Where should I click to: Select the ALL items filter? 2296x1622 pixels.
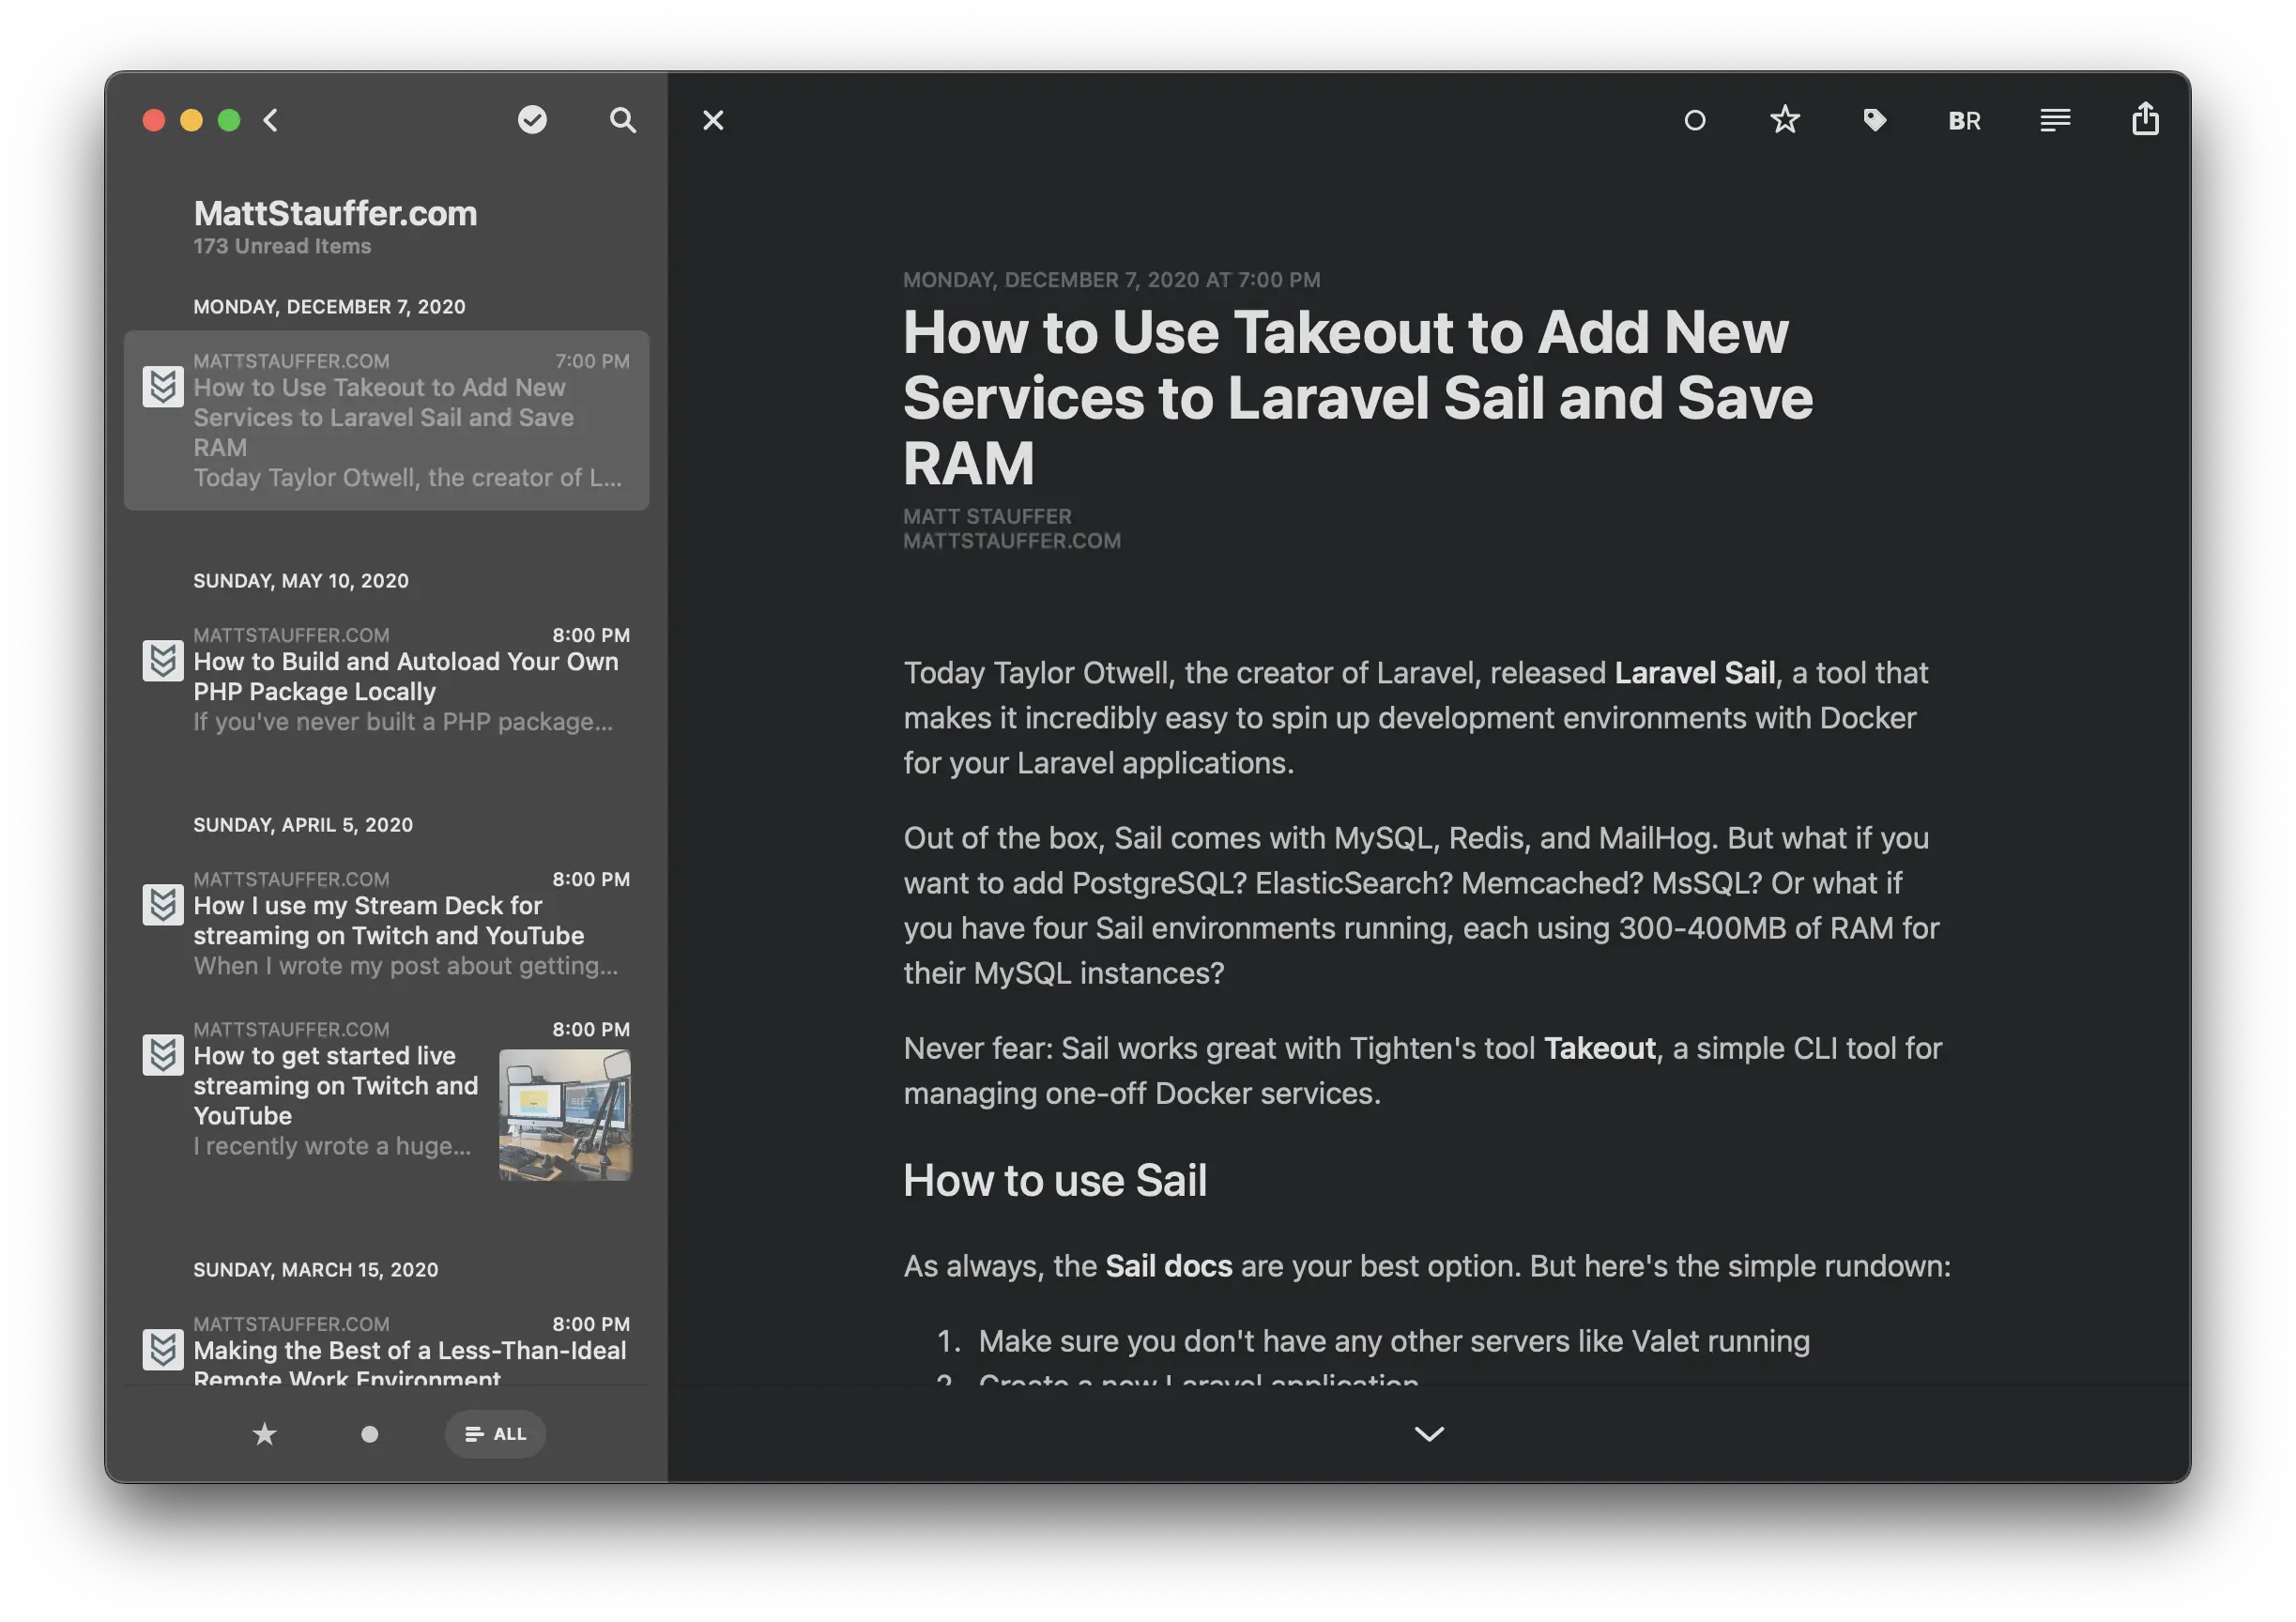point(495,1434)
